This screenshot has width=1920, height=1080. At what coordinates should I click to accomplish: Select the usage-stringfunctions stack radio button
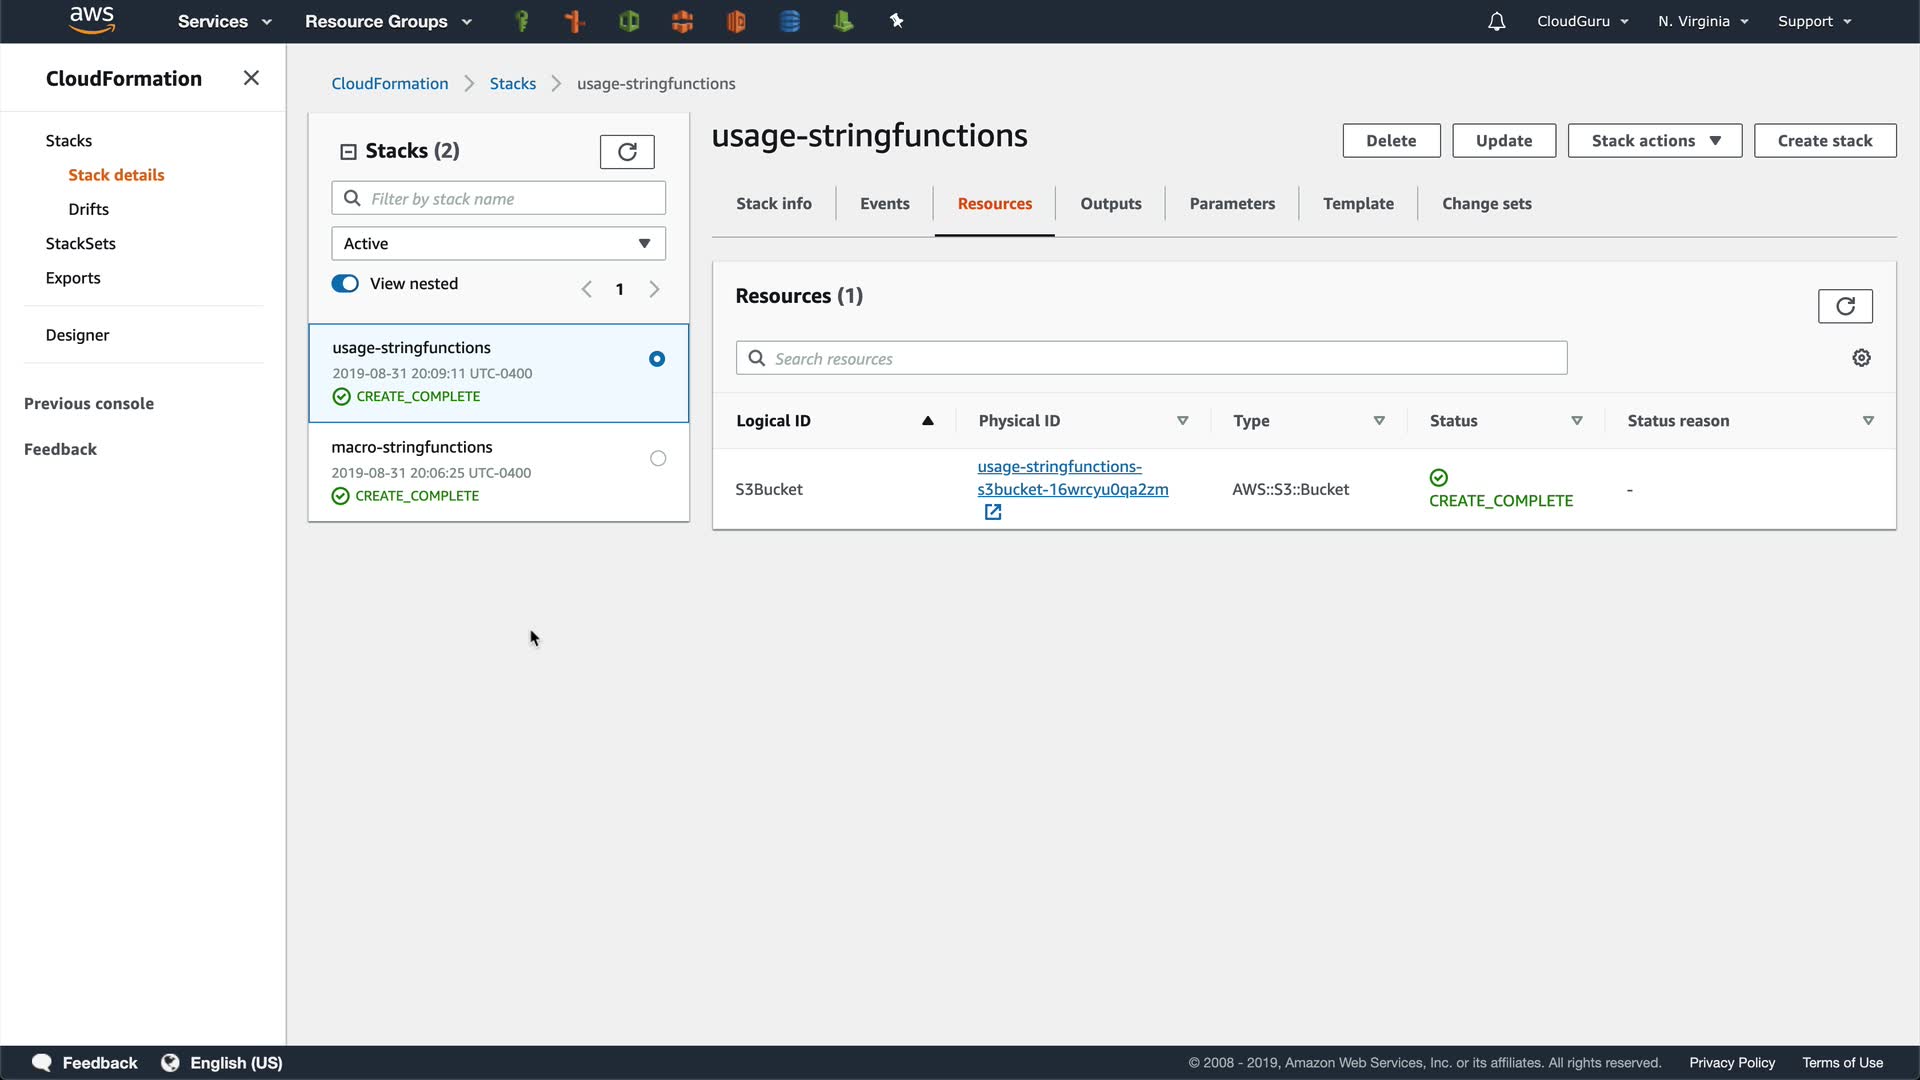[657, 359]
